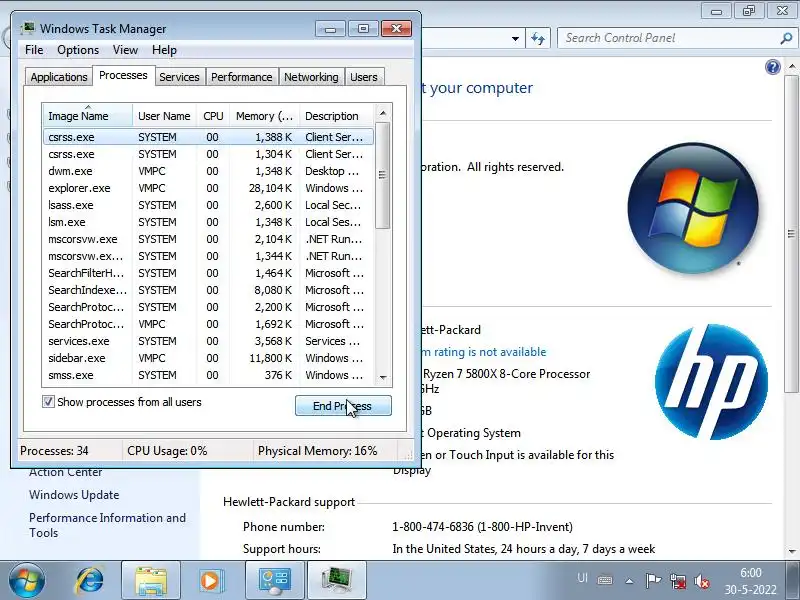Refresh the Control Panel address bar
The image size is (800, 600).
[538, 38]
